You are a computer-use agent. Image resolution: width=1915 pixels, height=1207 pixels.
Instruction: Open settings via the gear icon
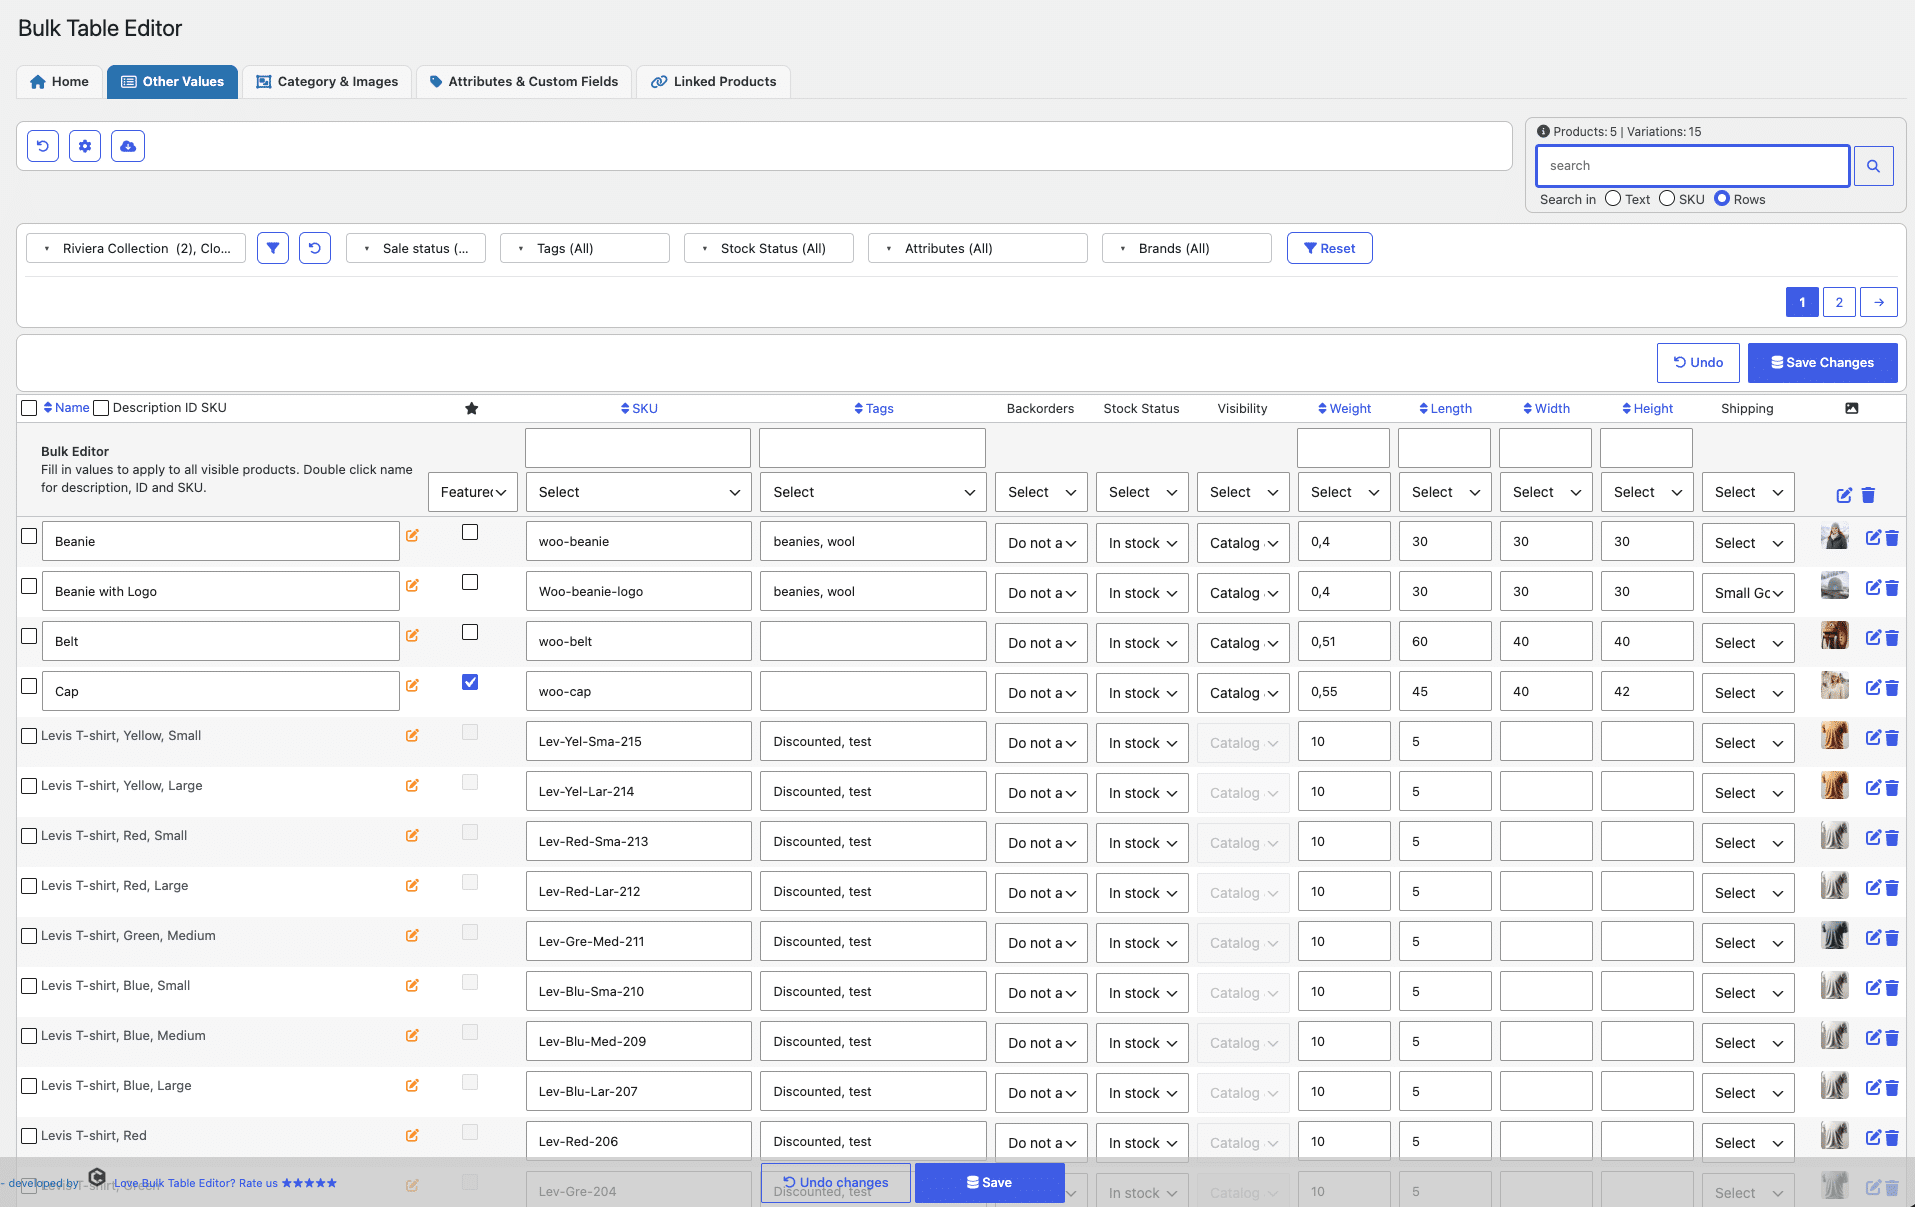pos(85,146)
